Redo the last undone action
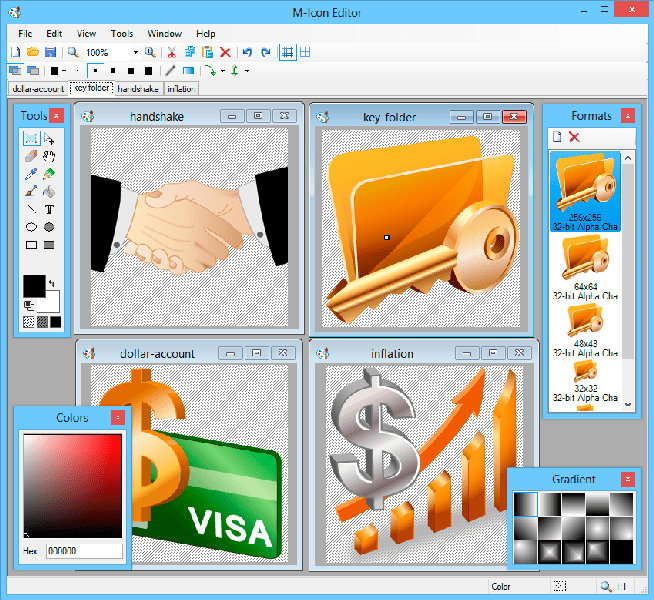This screenshot has height=600, width=654. 265,52
